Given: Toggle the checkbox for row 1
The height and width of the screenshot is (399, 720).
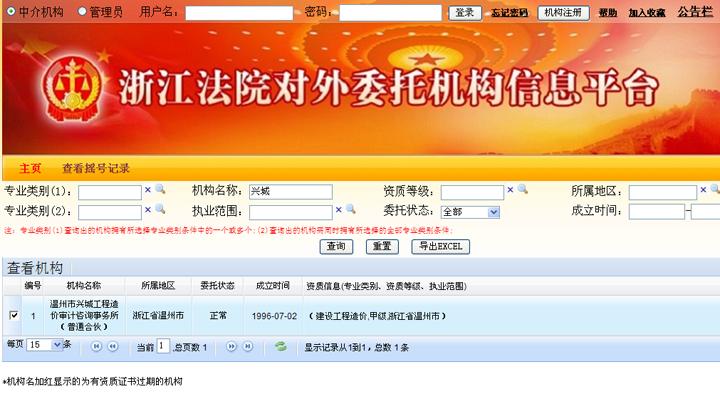Looking at the screenshot, I should click(x=14, y=315).
